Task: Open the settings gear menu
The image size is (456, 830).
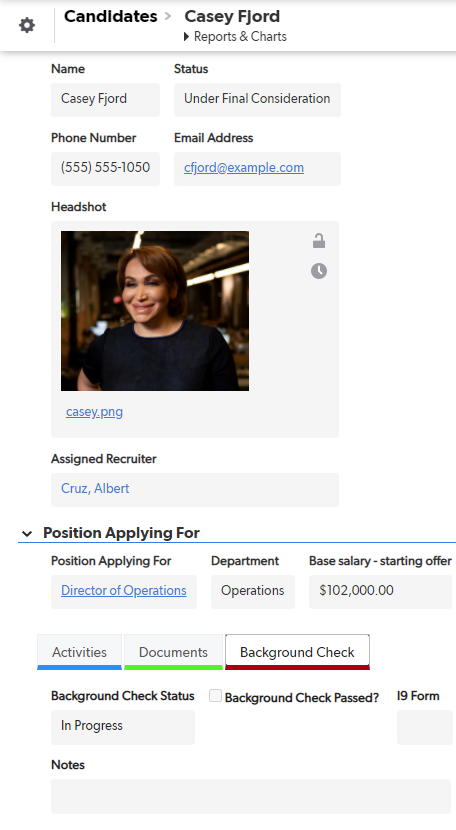Action: [27, 25]
